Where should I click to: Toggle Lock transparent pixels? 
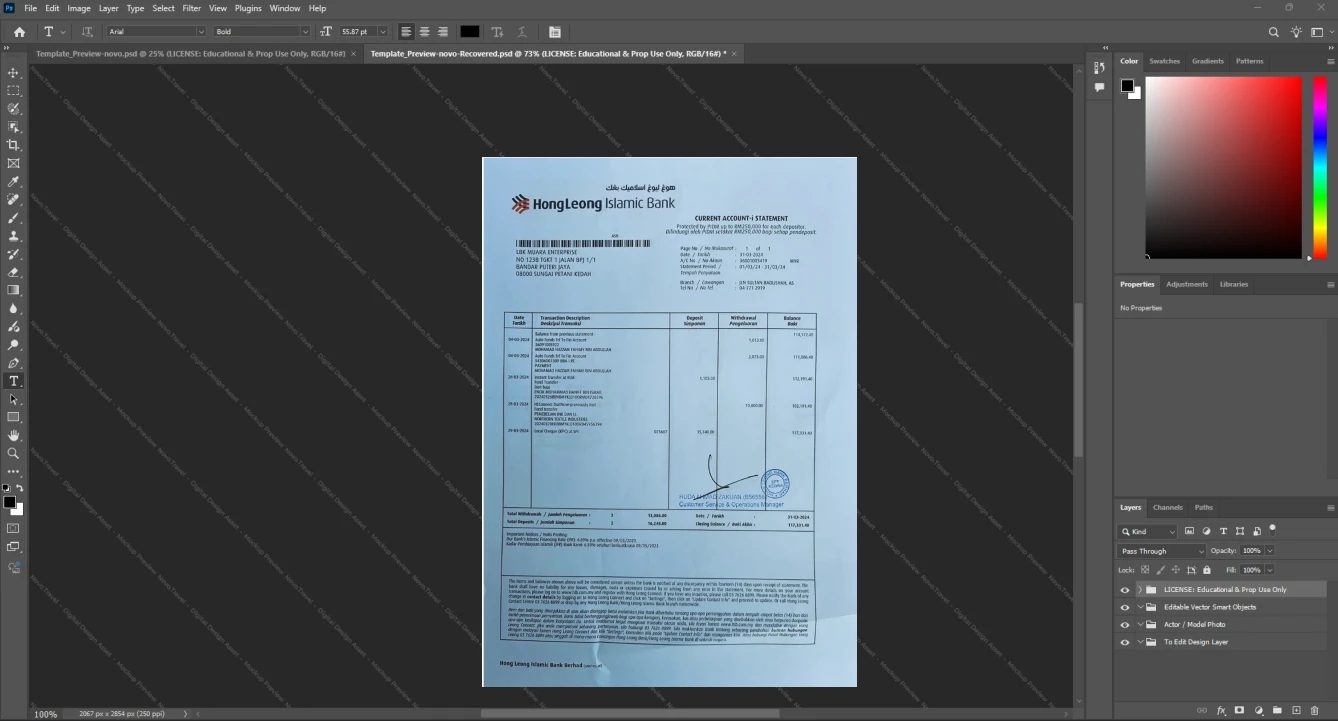[x=1146, y=570]
